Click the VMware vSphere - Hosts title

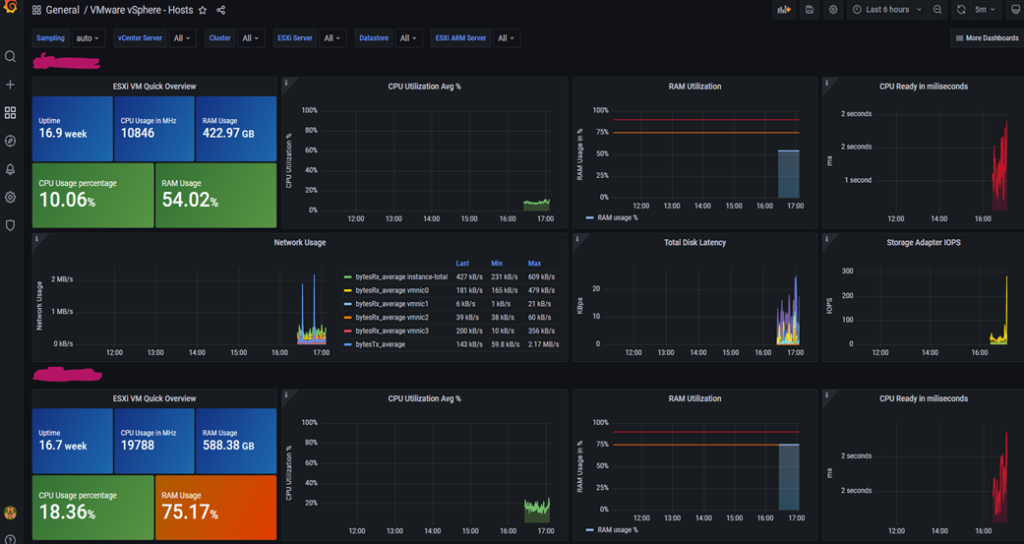[141, 10]
